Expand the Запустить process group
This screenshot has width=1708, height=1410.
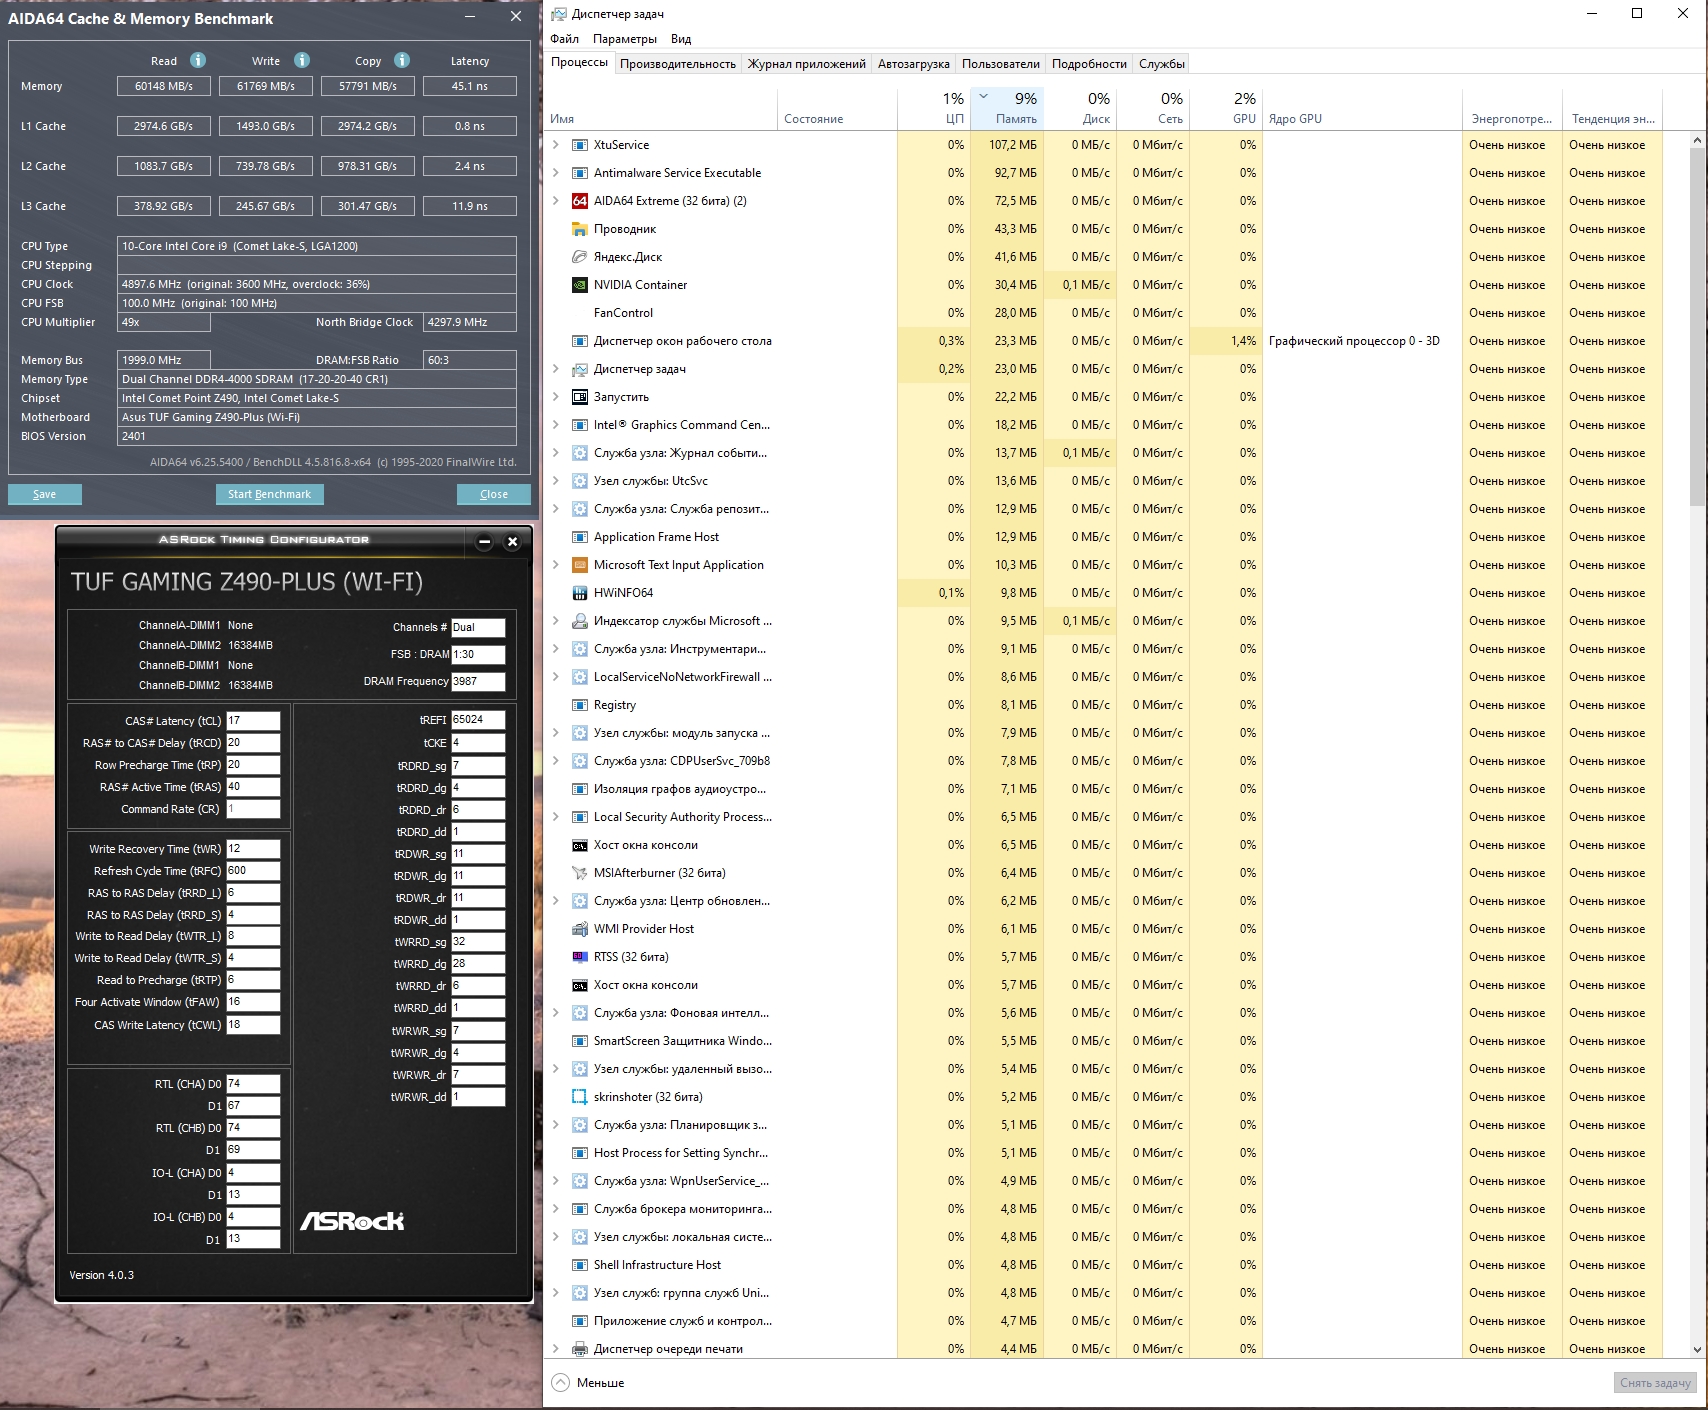point(556,397)
